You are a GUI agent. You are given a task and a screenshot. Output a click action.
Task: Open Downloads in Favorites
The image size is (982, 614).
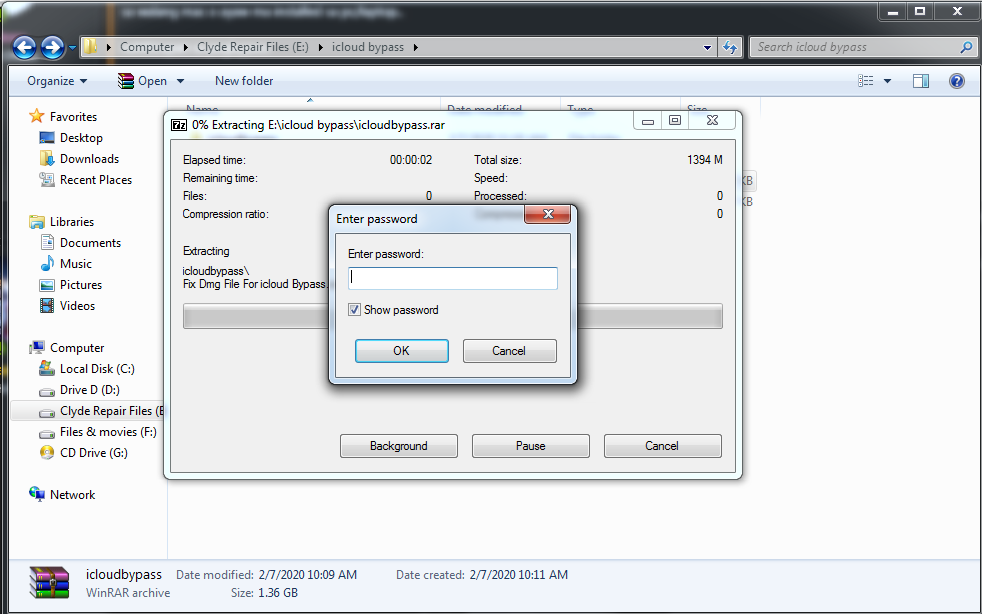click(x=89, y=159)
